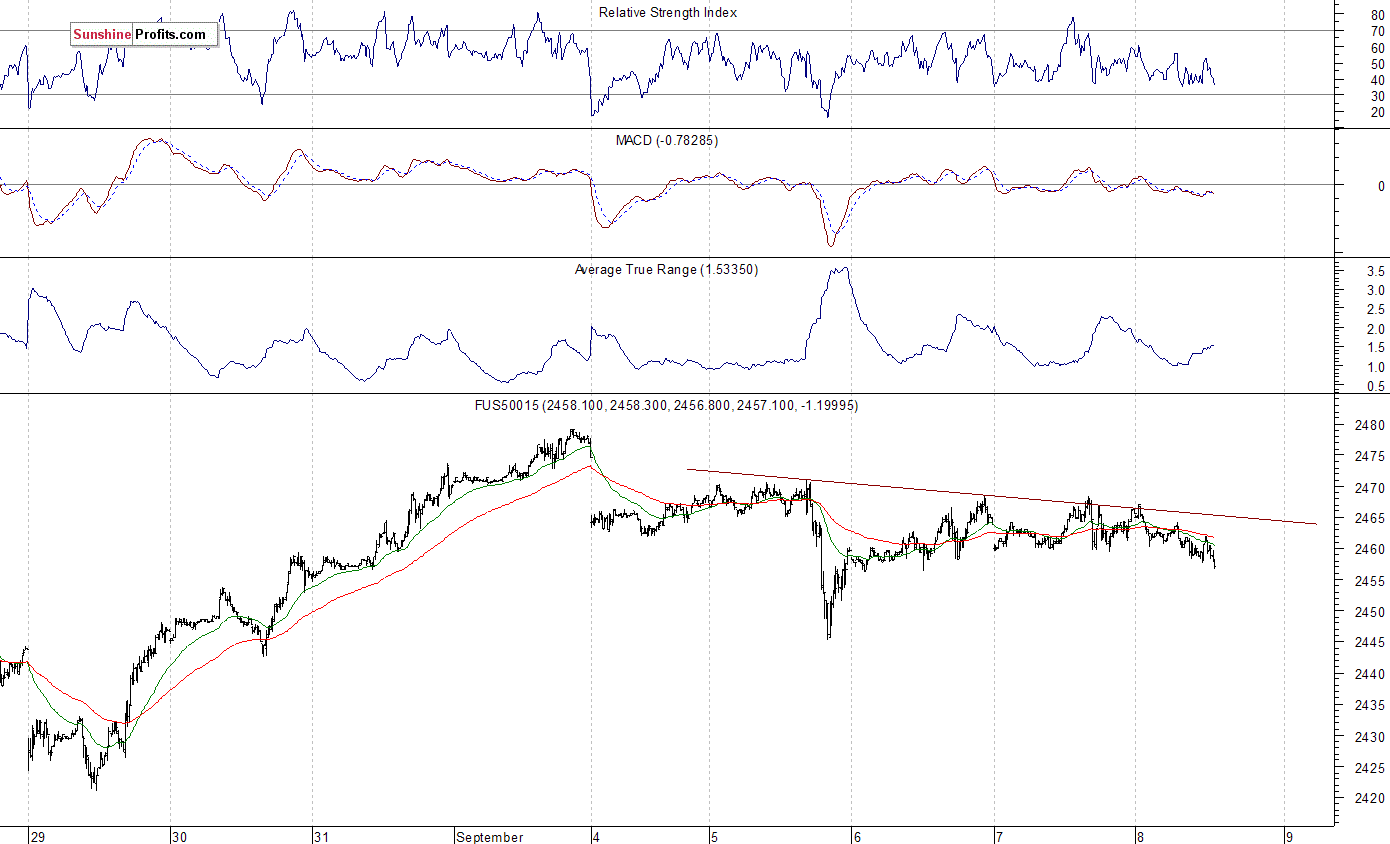Click the 2435 price axis label
Screen dimensions: 1390x844
click(1372, 706)
